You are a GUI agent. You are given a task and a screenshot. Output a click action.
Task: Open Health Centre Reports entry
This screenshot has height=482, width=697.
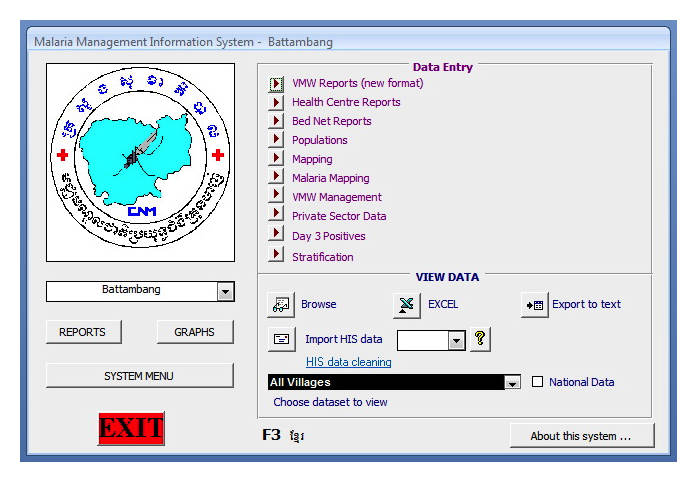point(346,102)
